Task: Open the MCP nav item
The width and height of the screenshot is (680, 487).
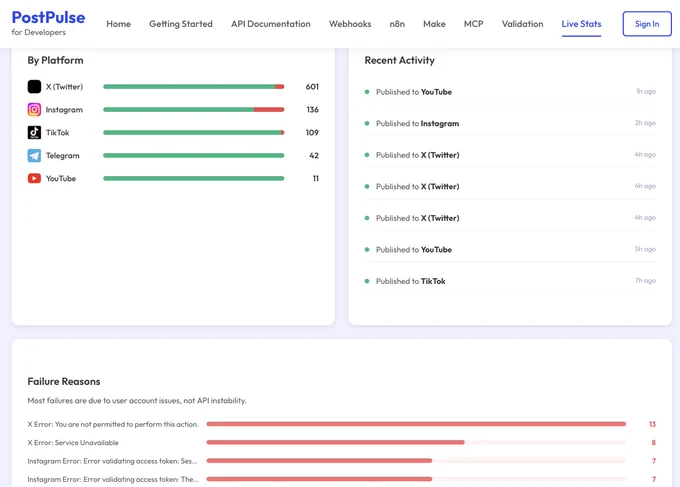Action: 474,24
